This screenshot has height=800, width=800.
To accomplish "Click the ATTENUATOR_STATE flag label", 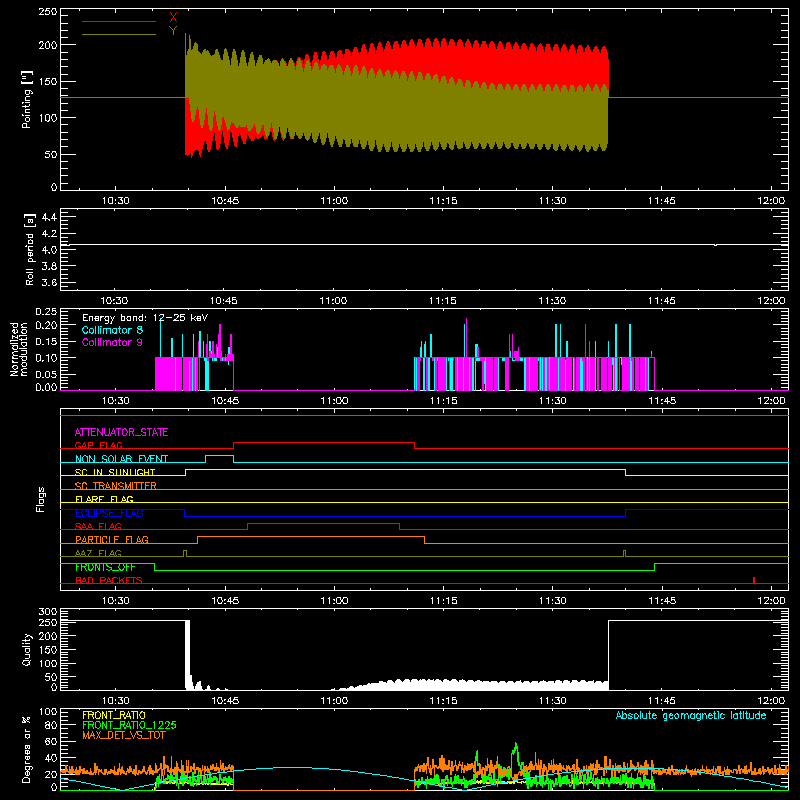I will (x=121, y=432).
